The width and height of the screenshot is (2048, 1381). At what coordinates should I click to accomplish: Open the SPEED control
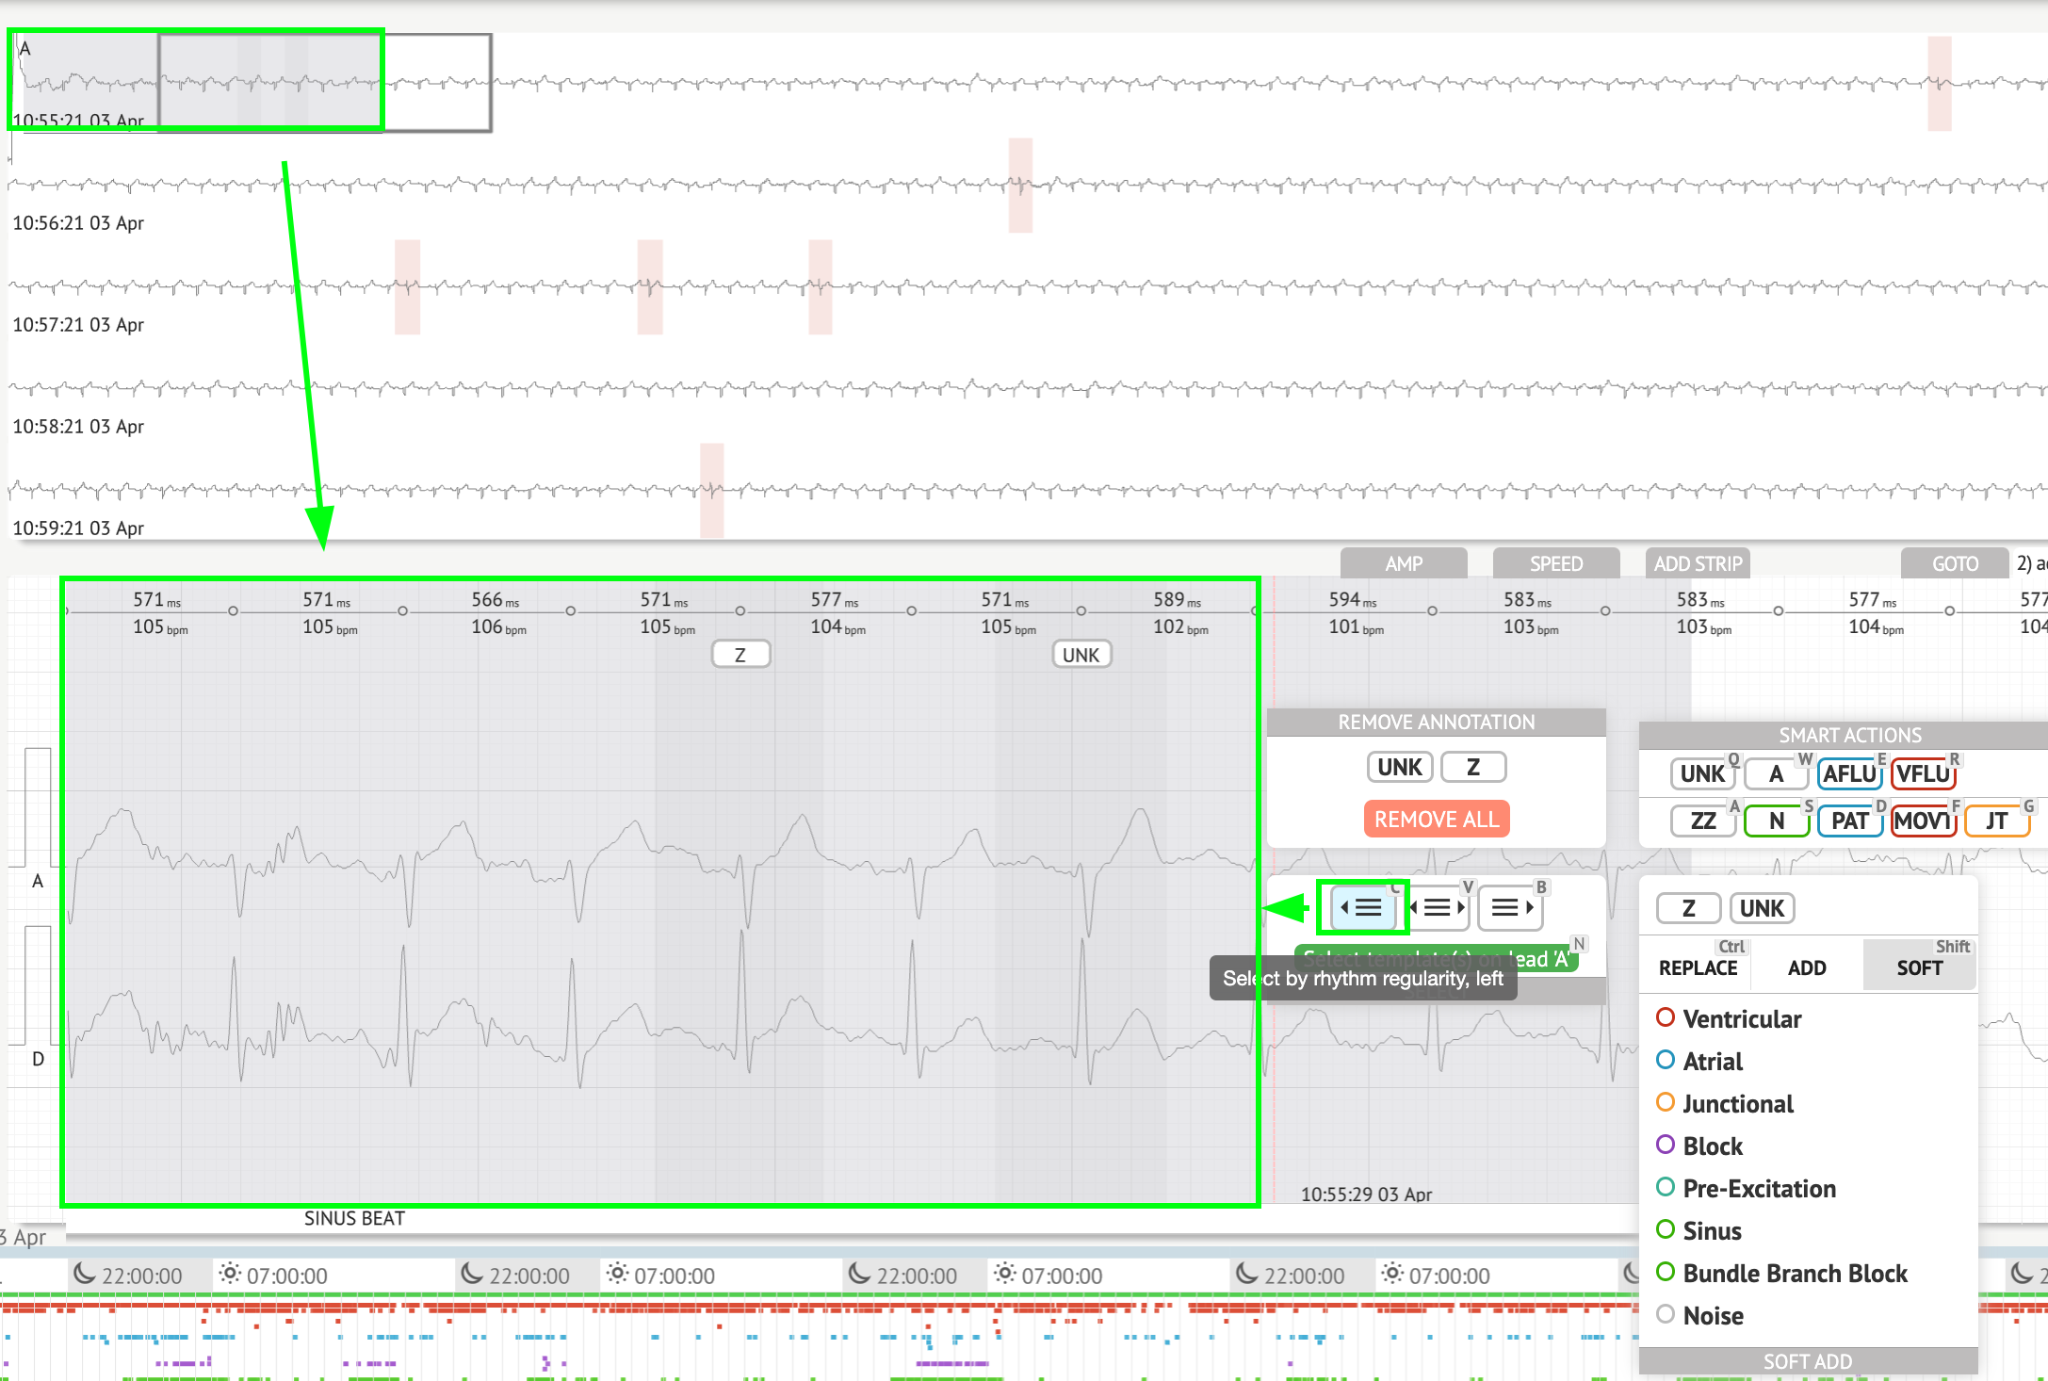pyautogui.click(x=1555, y=563)
